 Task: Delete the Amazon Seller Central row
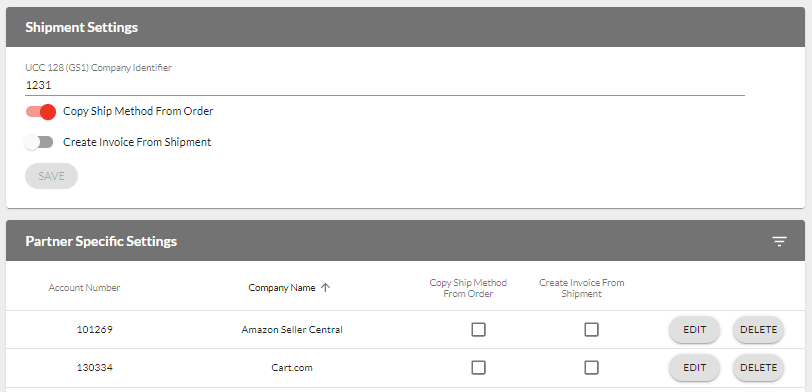click(759, 329)
